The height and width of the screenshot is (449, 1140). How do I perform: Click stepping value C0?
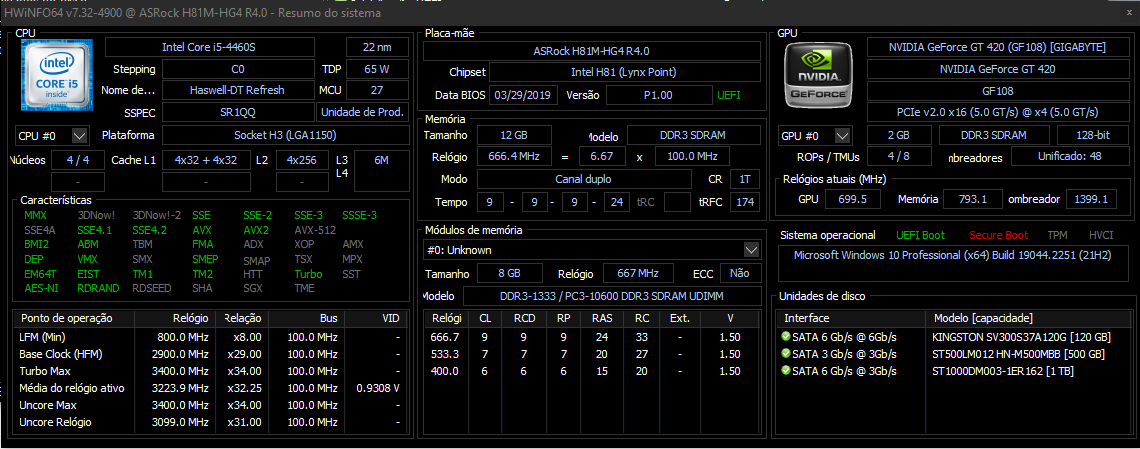click(238, 70)
